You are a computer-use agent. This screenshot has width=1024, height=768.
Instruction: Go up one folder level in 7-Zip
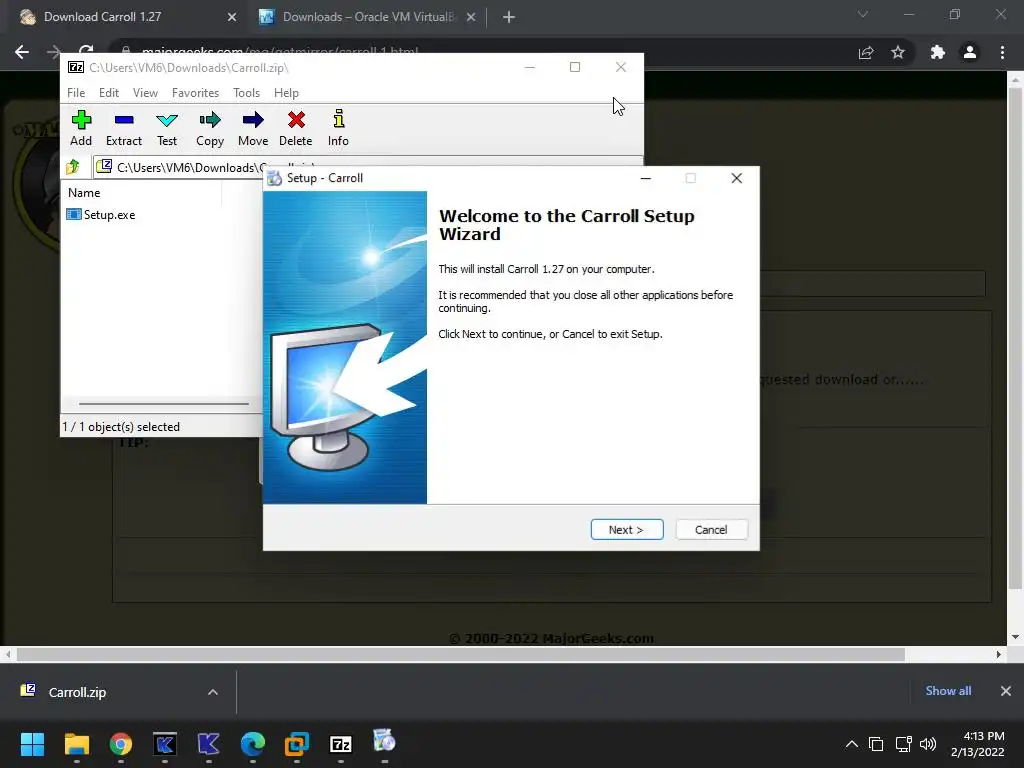[x=72, y=167]
